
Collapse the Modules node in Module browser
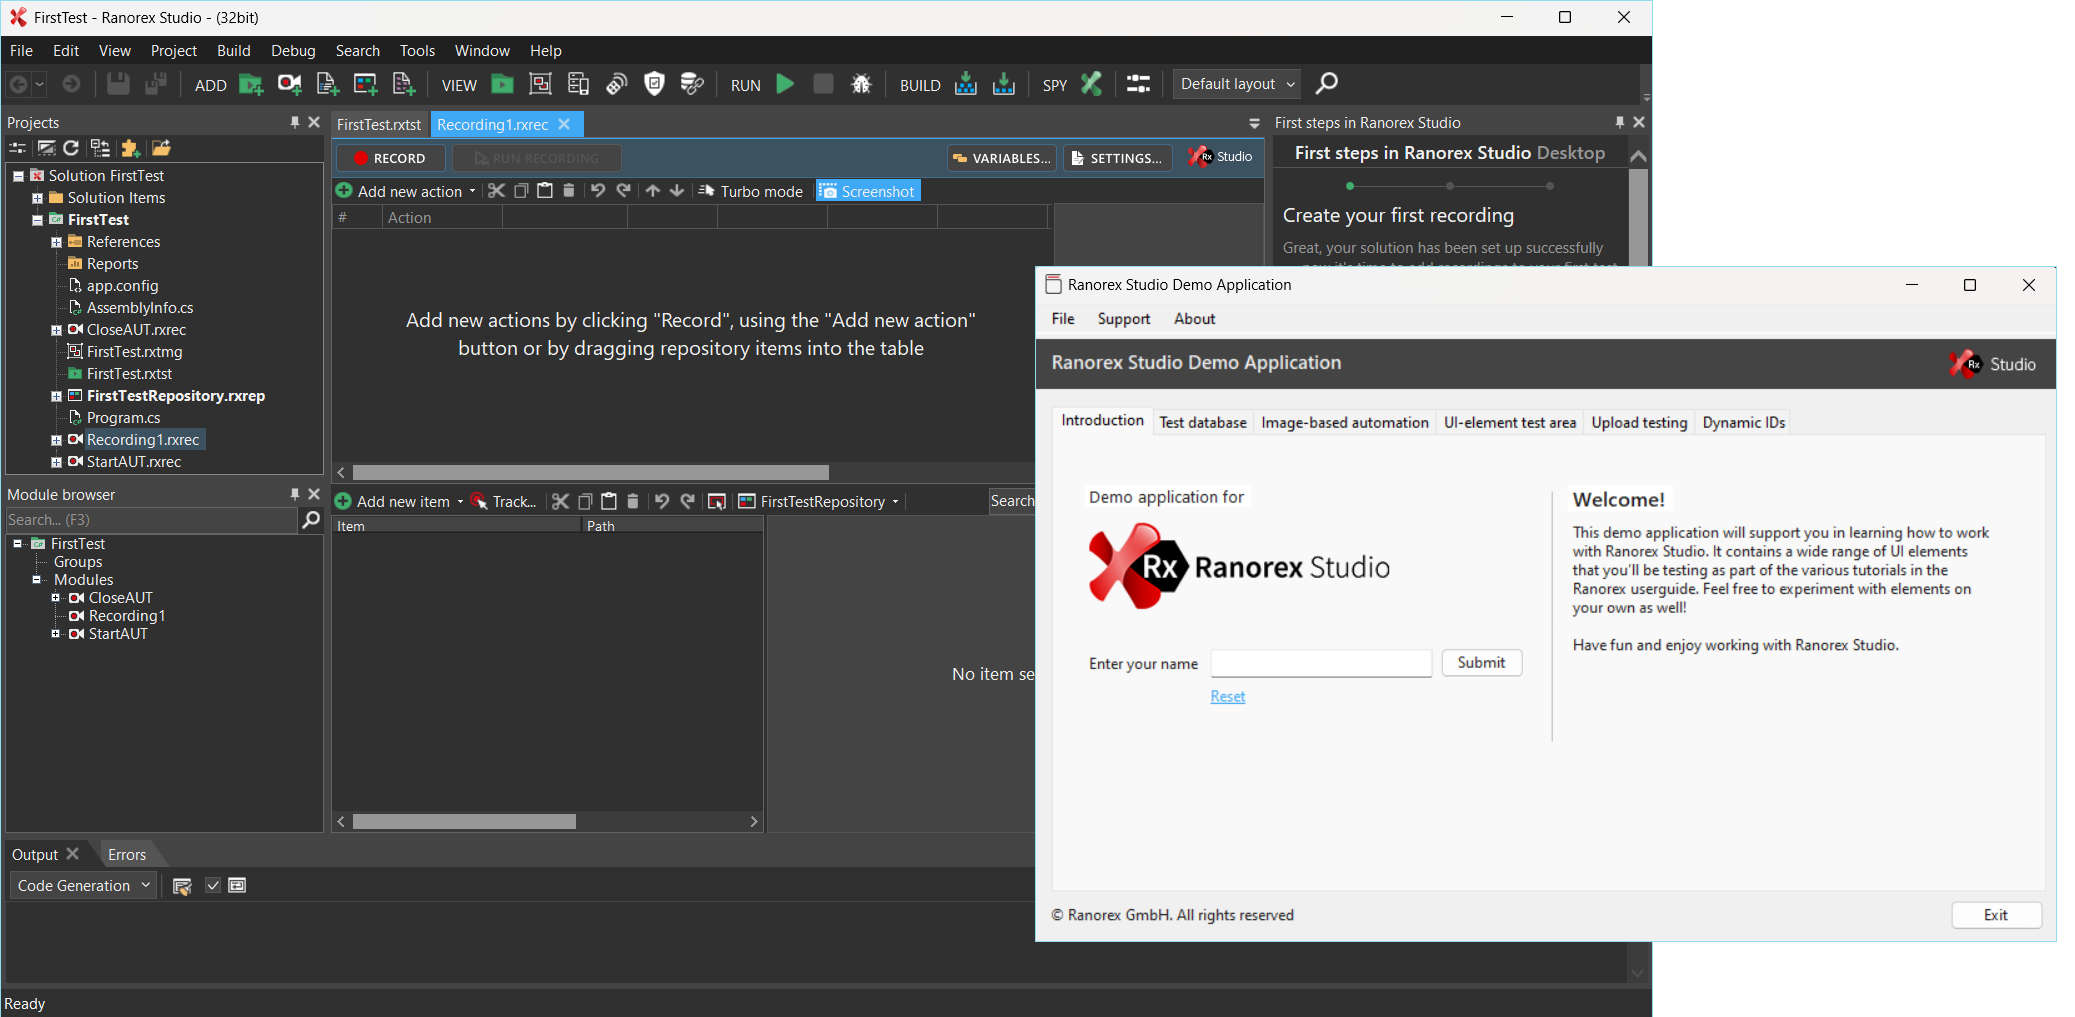36,580
